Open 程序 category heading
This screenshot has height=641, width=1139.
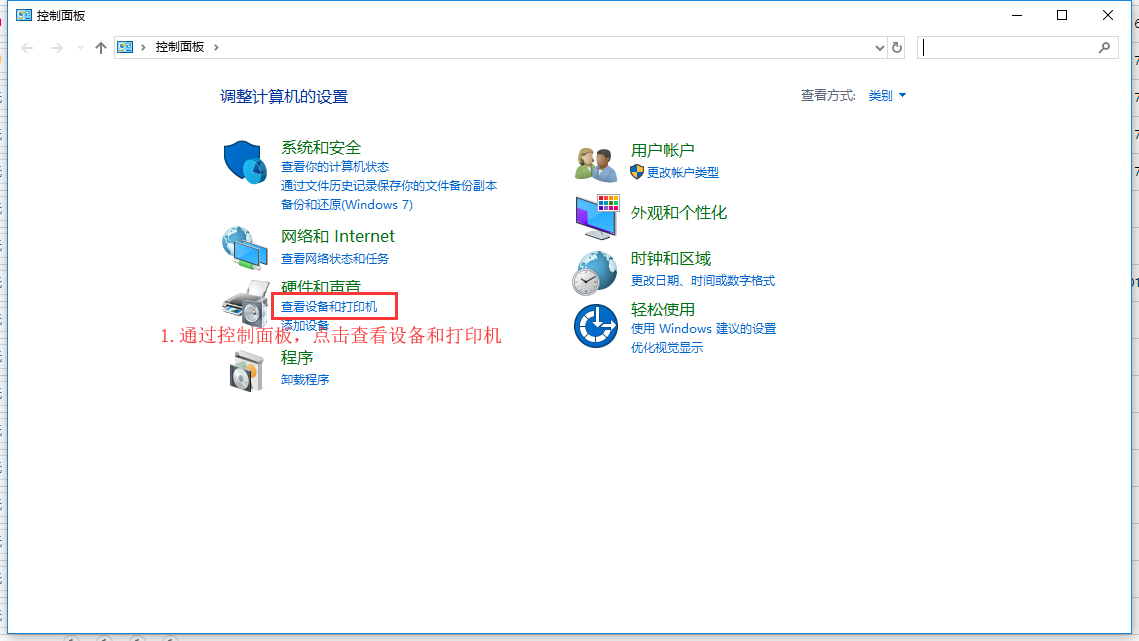(297, 358)
